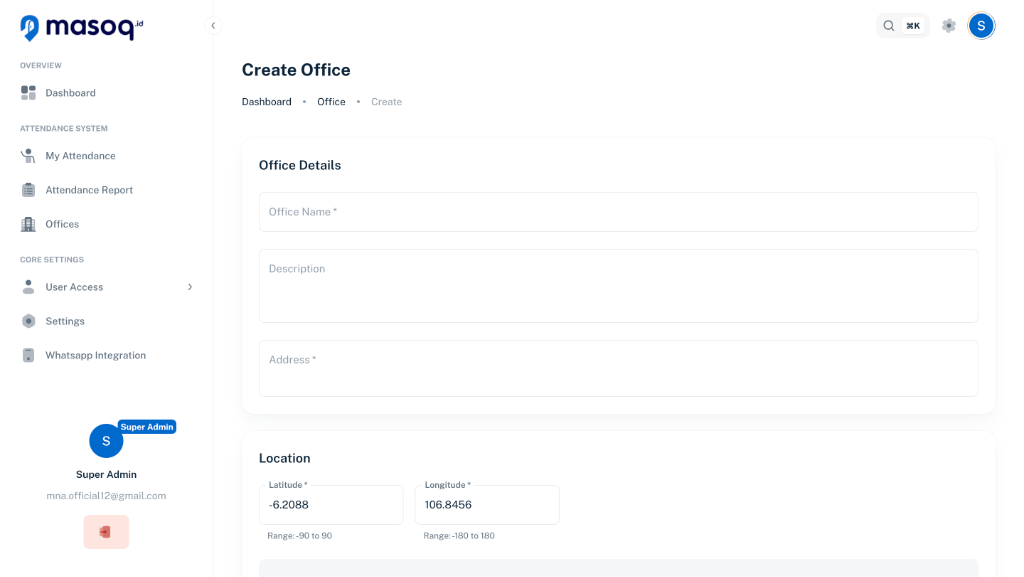The width and height of the screenshot is (1024, 577).
Task: Open the Attendance Report section
Action: 88,189
